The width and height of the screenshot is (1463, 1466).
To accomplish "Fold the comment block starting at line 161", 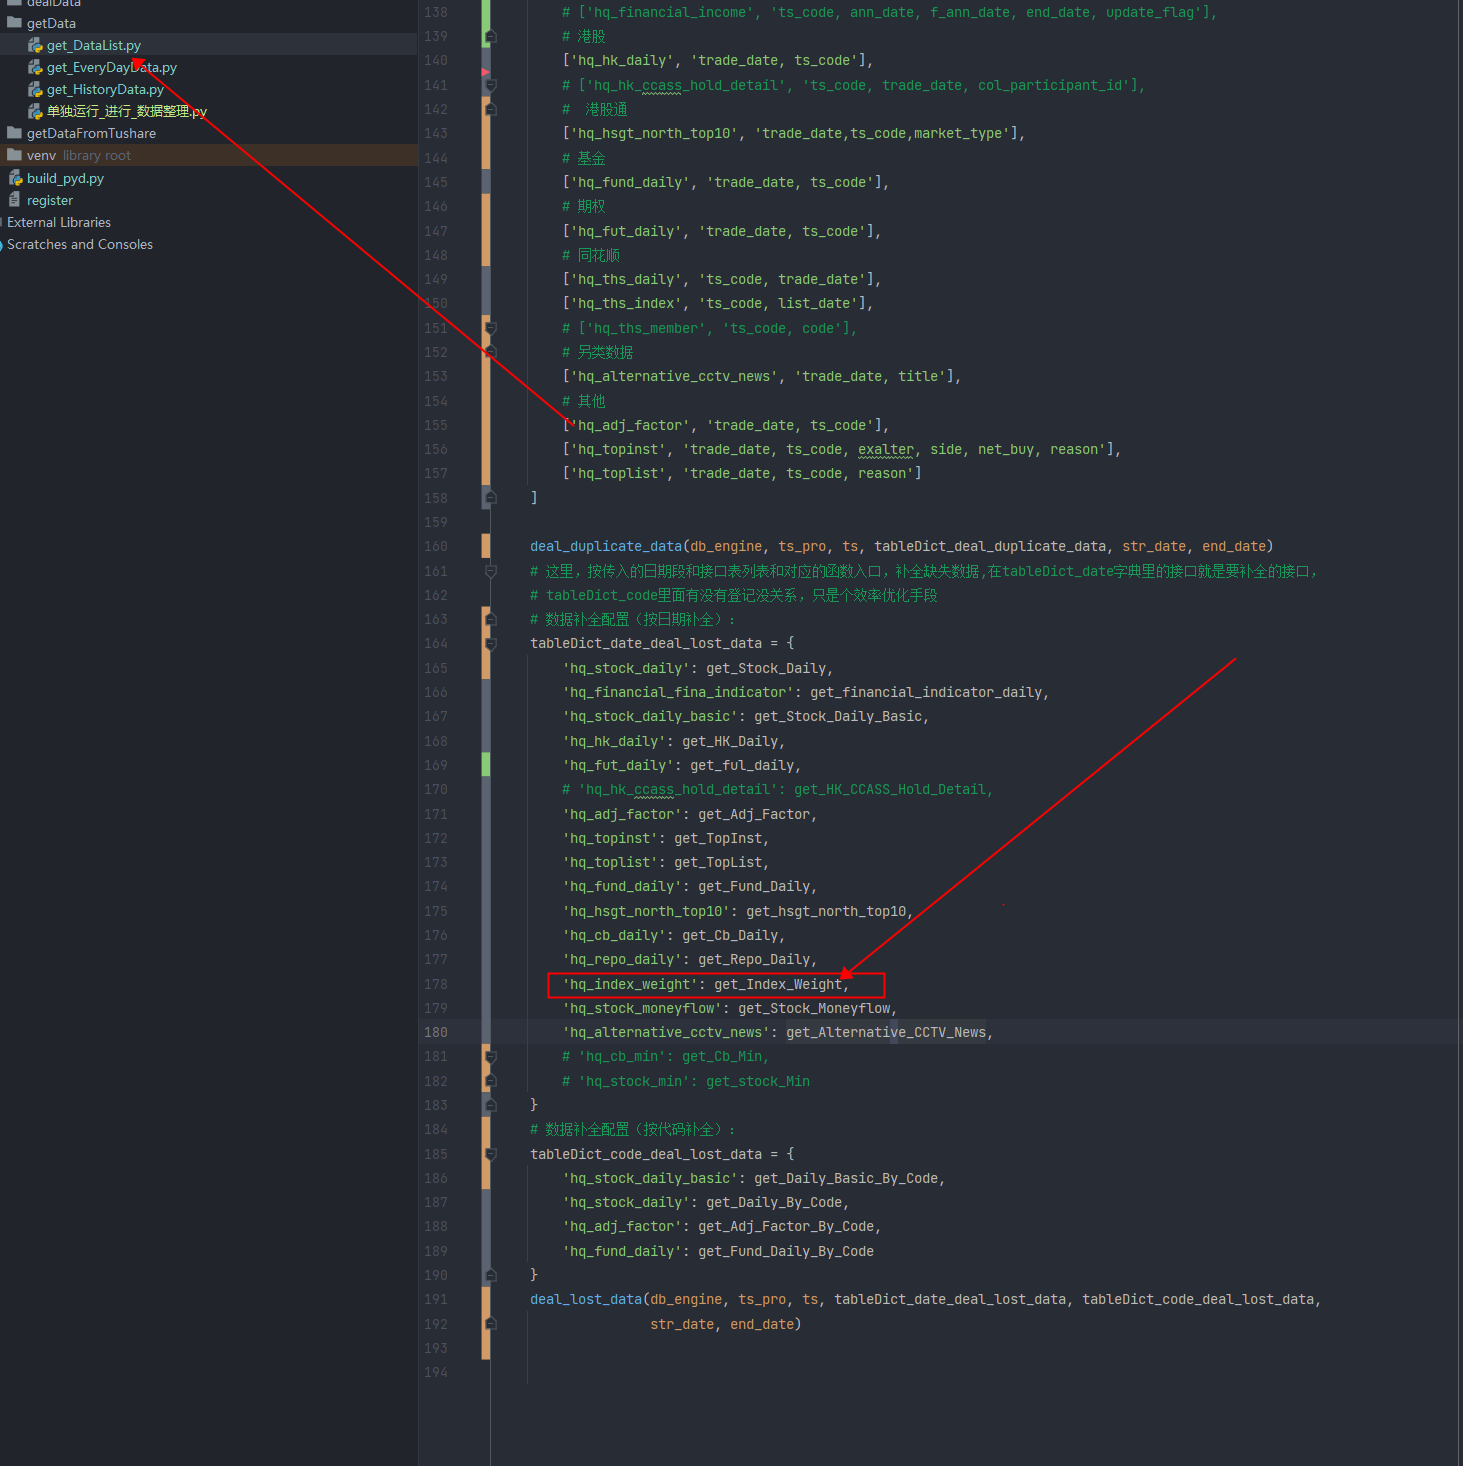I will pos(491,571).
